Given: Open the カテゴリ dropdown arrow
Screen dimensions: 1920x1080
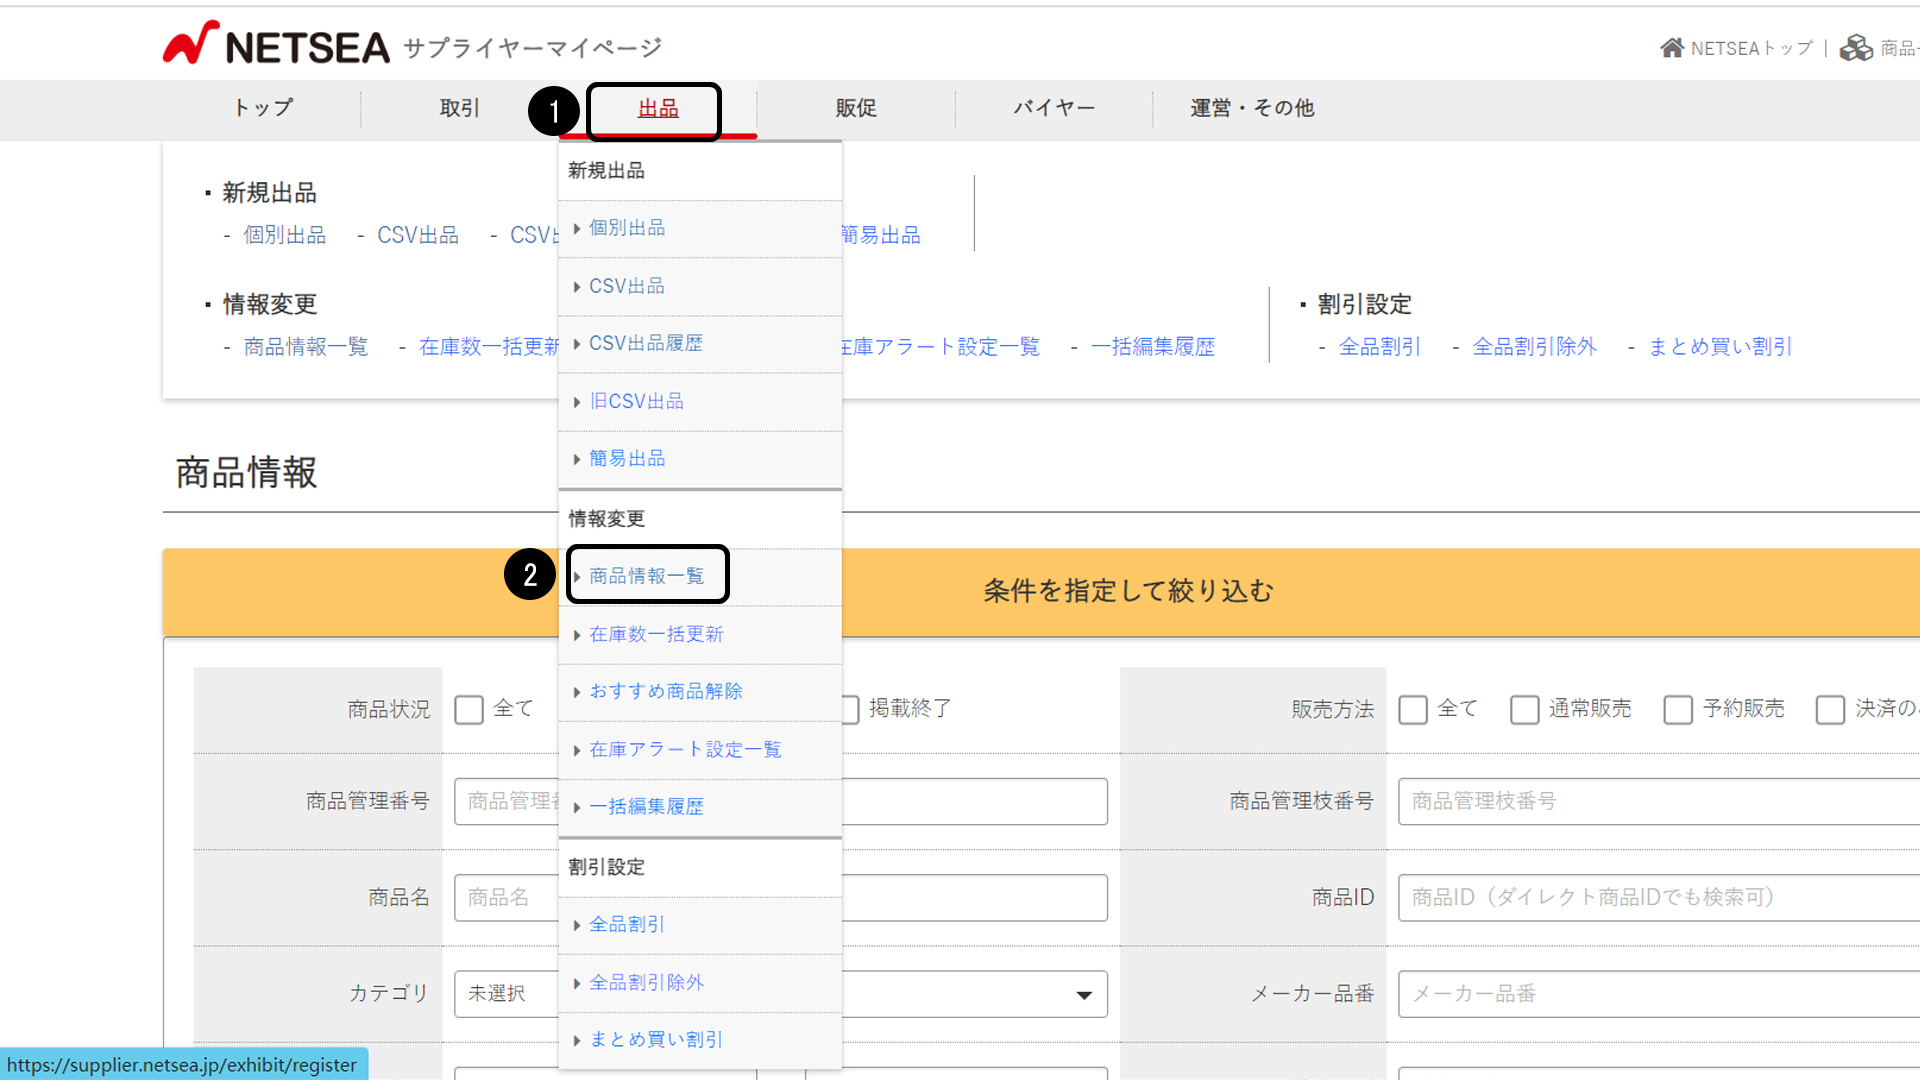Looking at the screenshot, I should coord(1083,995).
